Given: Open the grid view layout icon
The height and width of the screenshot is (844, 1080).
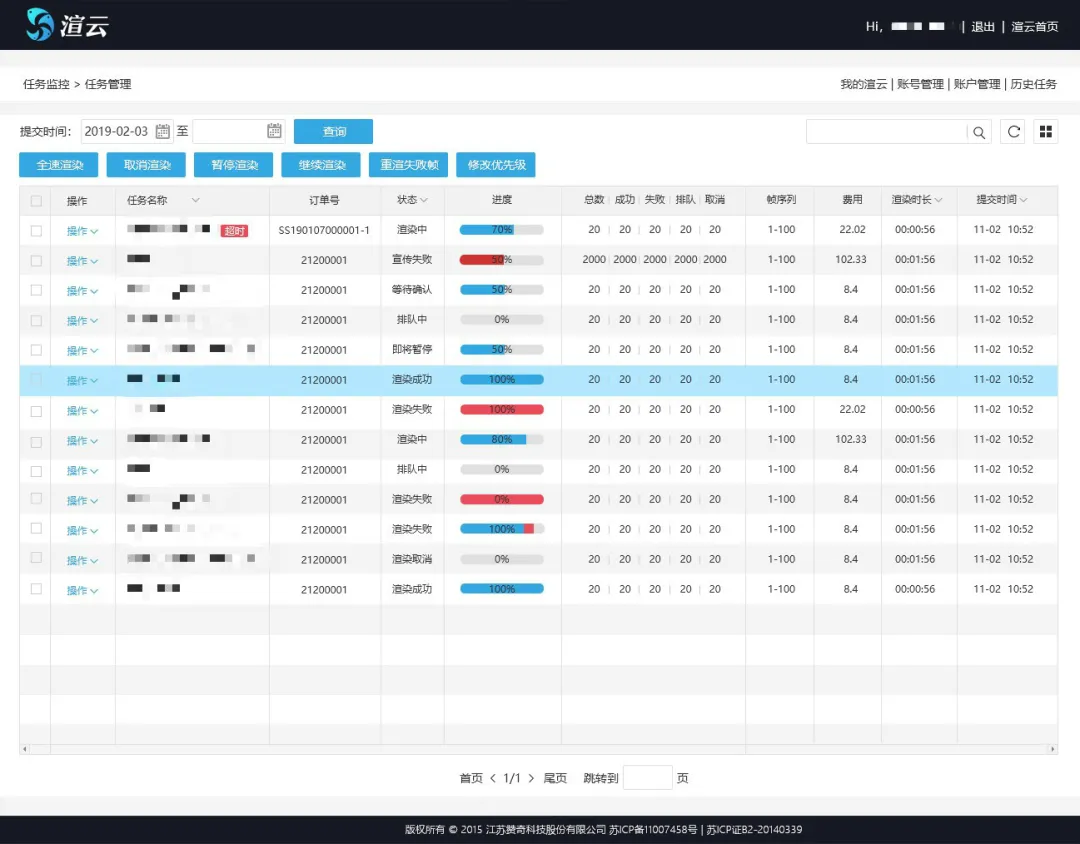Looking at the screenshot, I should tap(1045, 132).
